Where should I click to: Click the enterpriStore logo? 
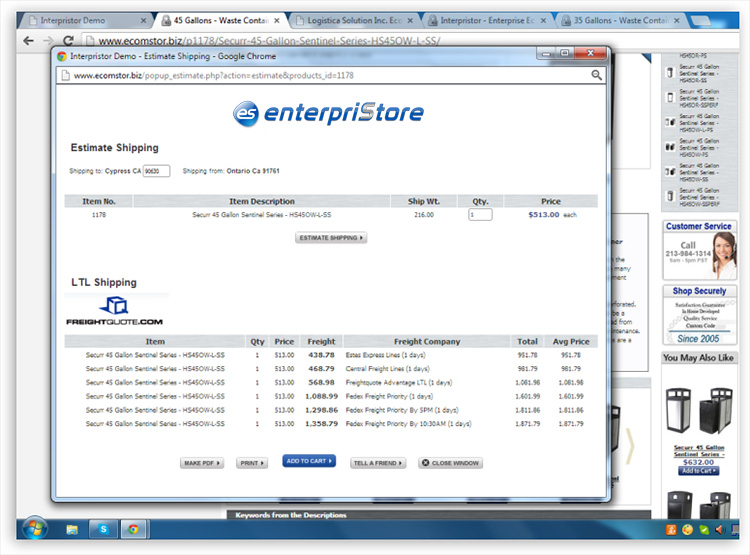coord(328,113)
